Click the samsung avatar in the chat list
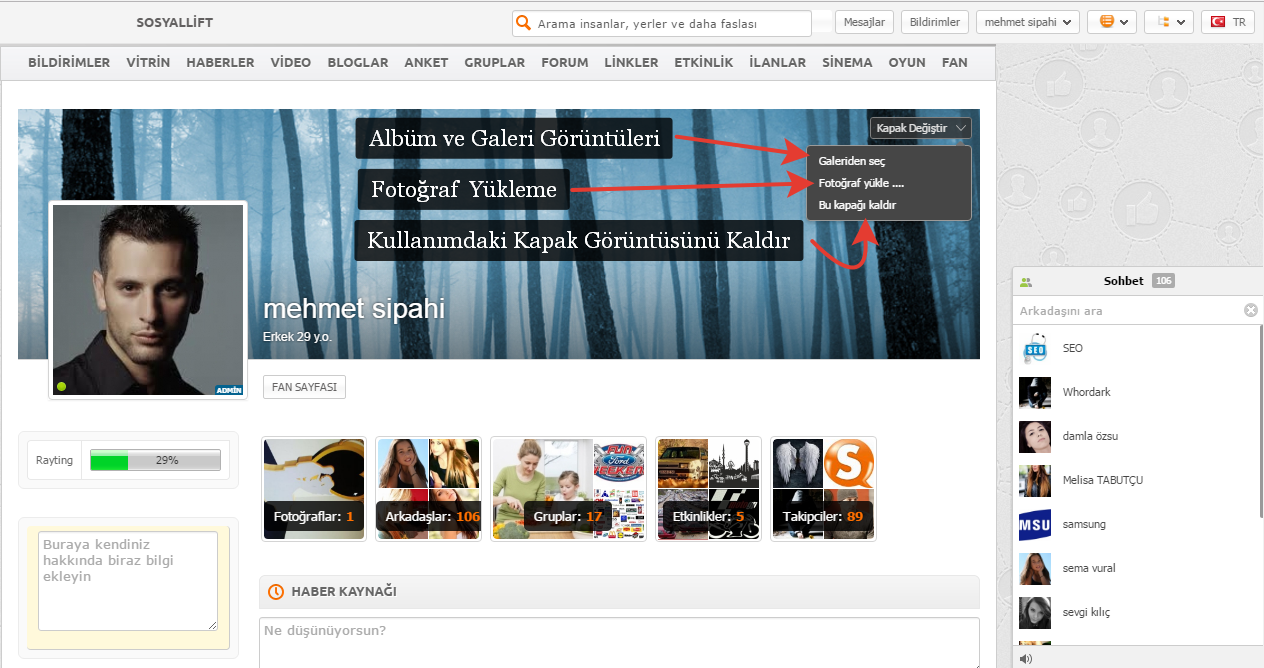Image resolution: width=1264 pixels, height=668 pixels. pos(1034,524)
